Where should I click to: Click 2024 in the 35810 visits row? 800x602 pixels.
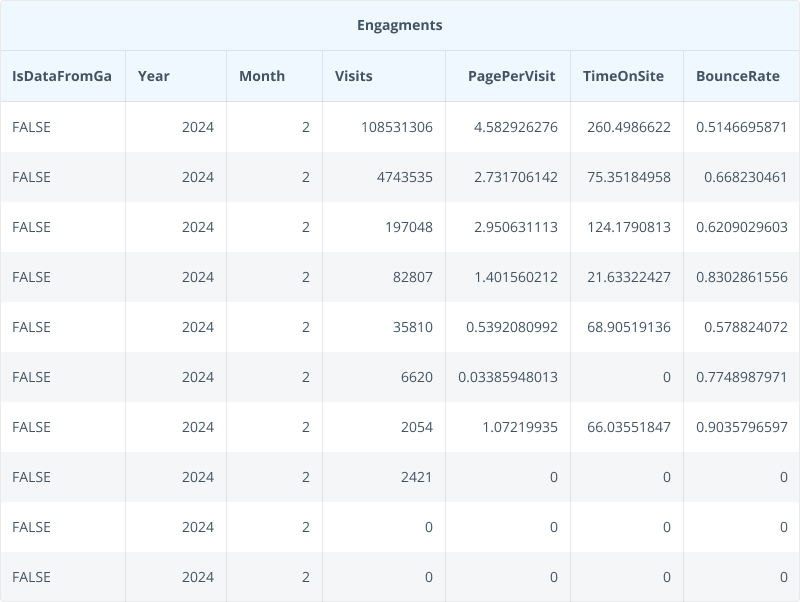198,327
